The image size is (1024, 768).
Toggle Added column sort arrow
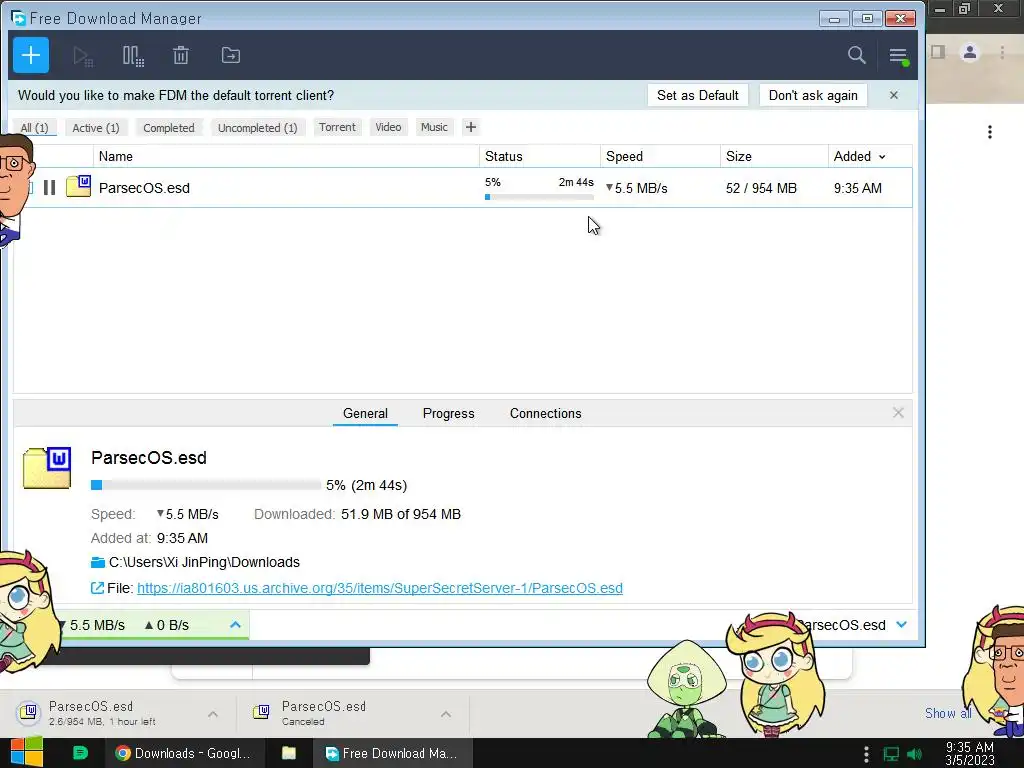pyautogui.click(x=882, y=157)
